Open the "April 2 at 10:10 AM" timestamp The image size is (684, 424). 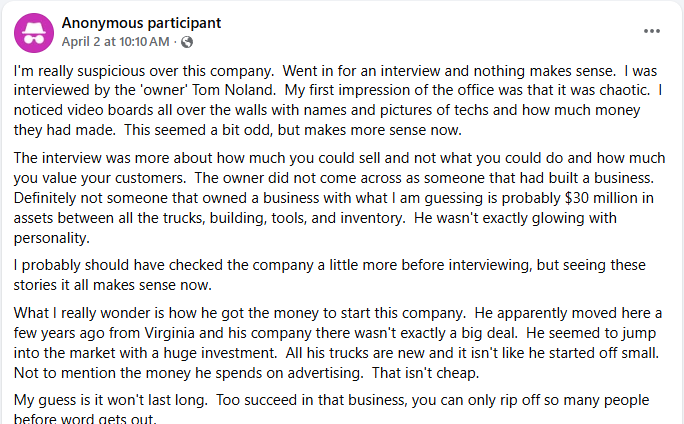pyautogui.click(x=117, y=42)
